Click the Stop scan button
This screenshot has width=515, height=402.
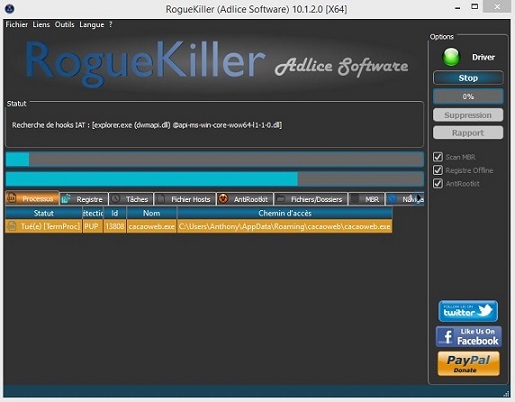[x=468, y=78]
